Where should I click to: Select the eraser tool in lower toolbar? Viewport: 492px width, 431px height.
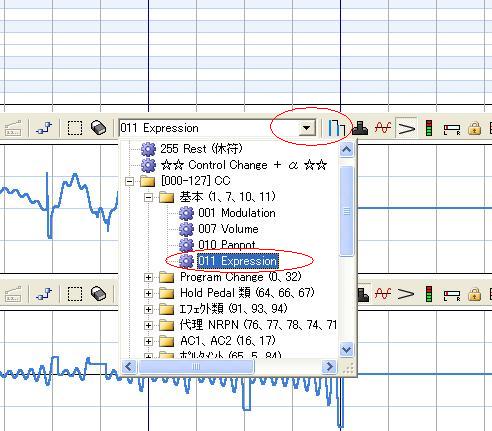coord(98,294)
